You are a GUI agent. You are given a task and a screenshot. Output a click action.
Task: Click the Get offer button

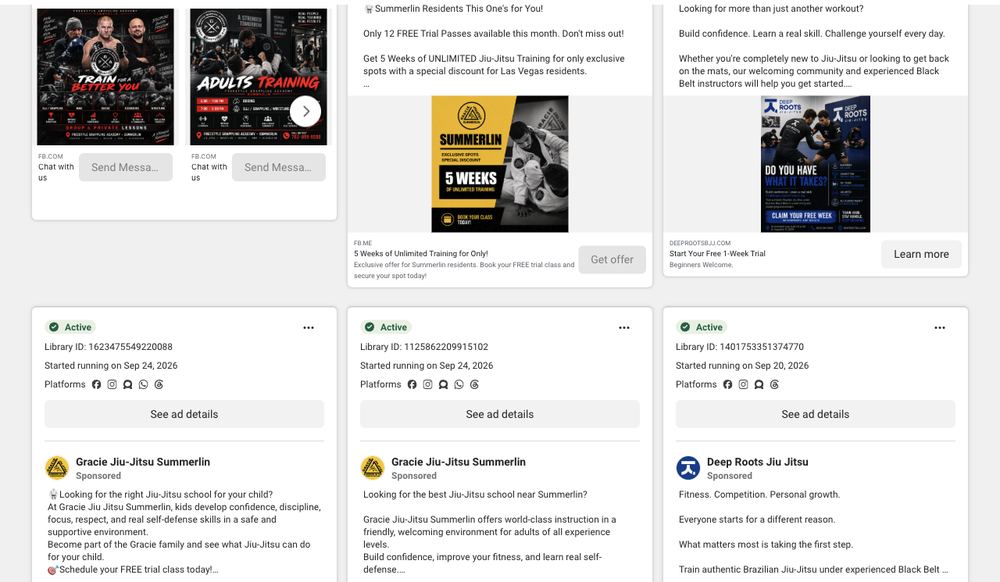coord(612,259)
